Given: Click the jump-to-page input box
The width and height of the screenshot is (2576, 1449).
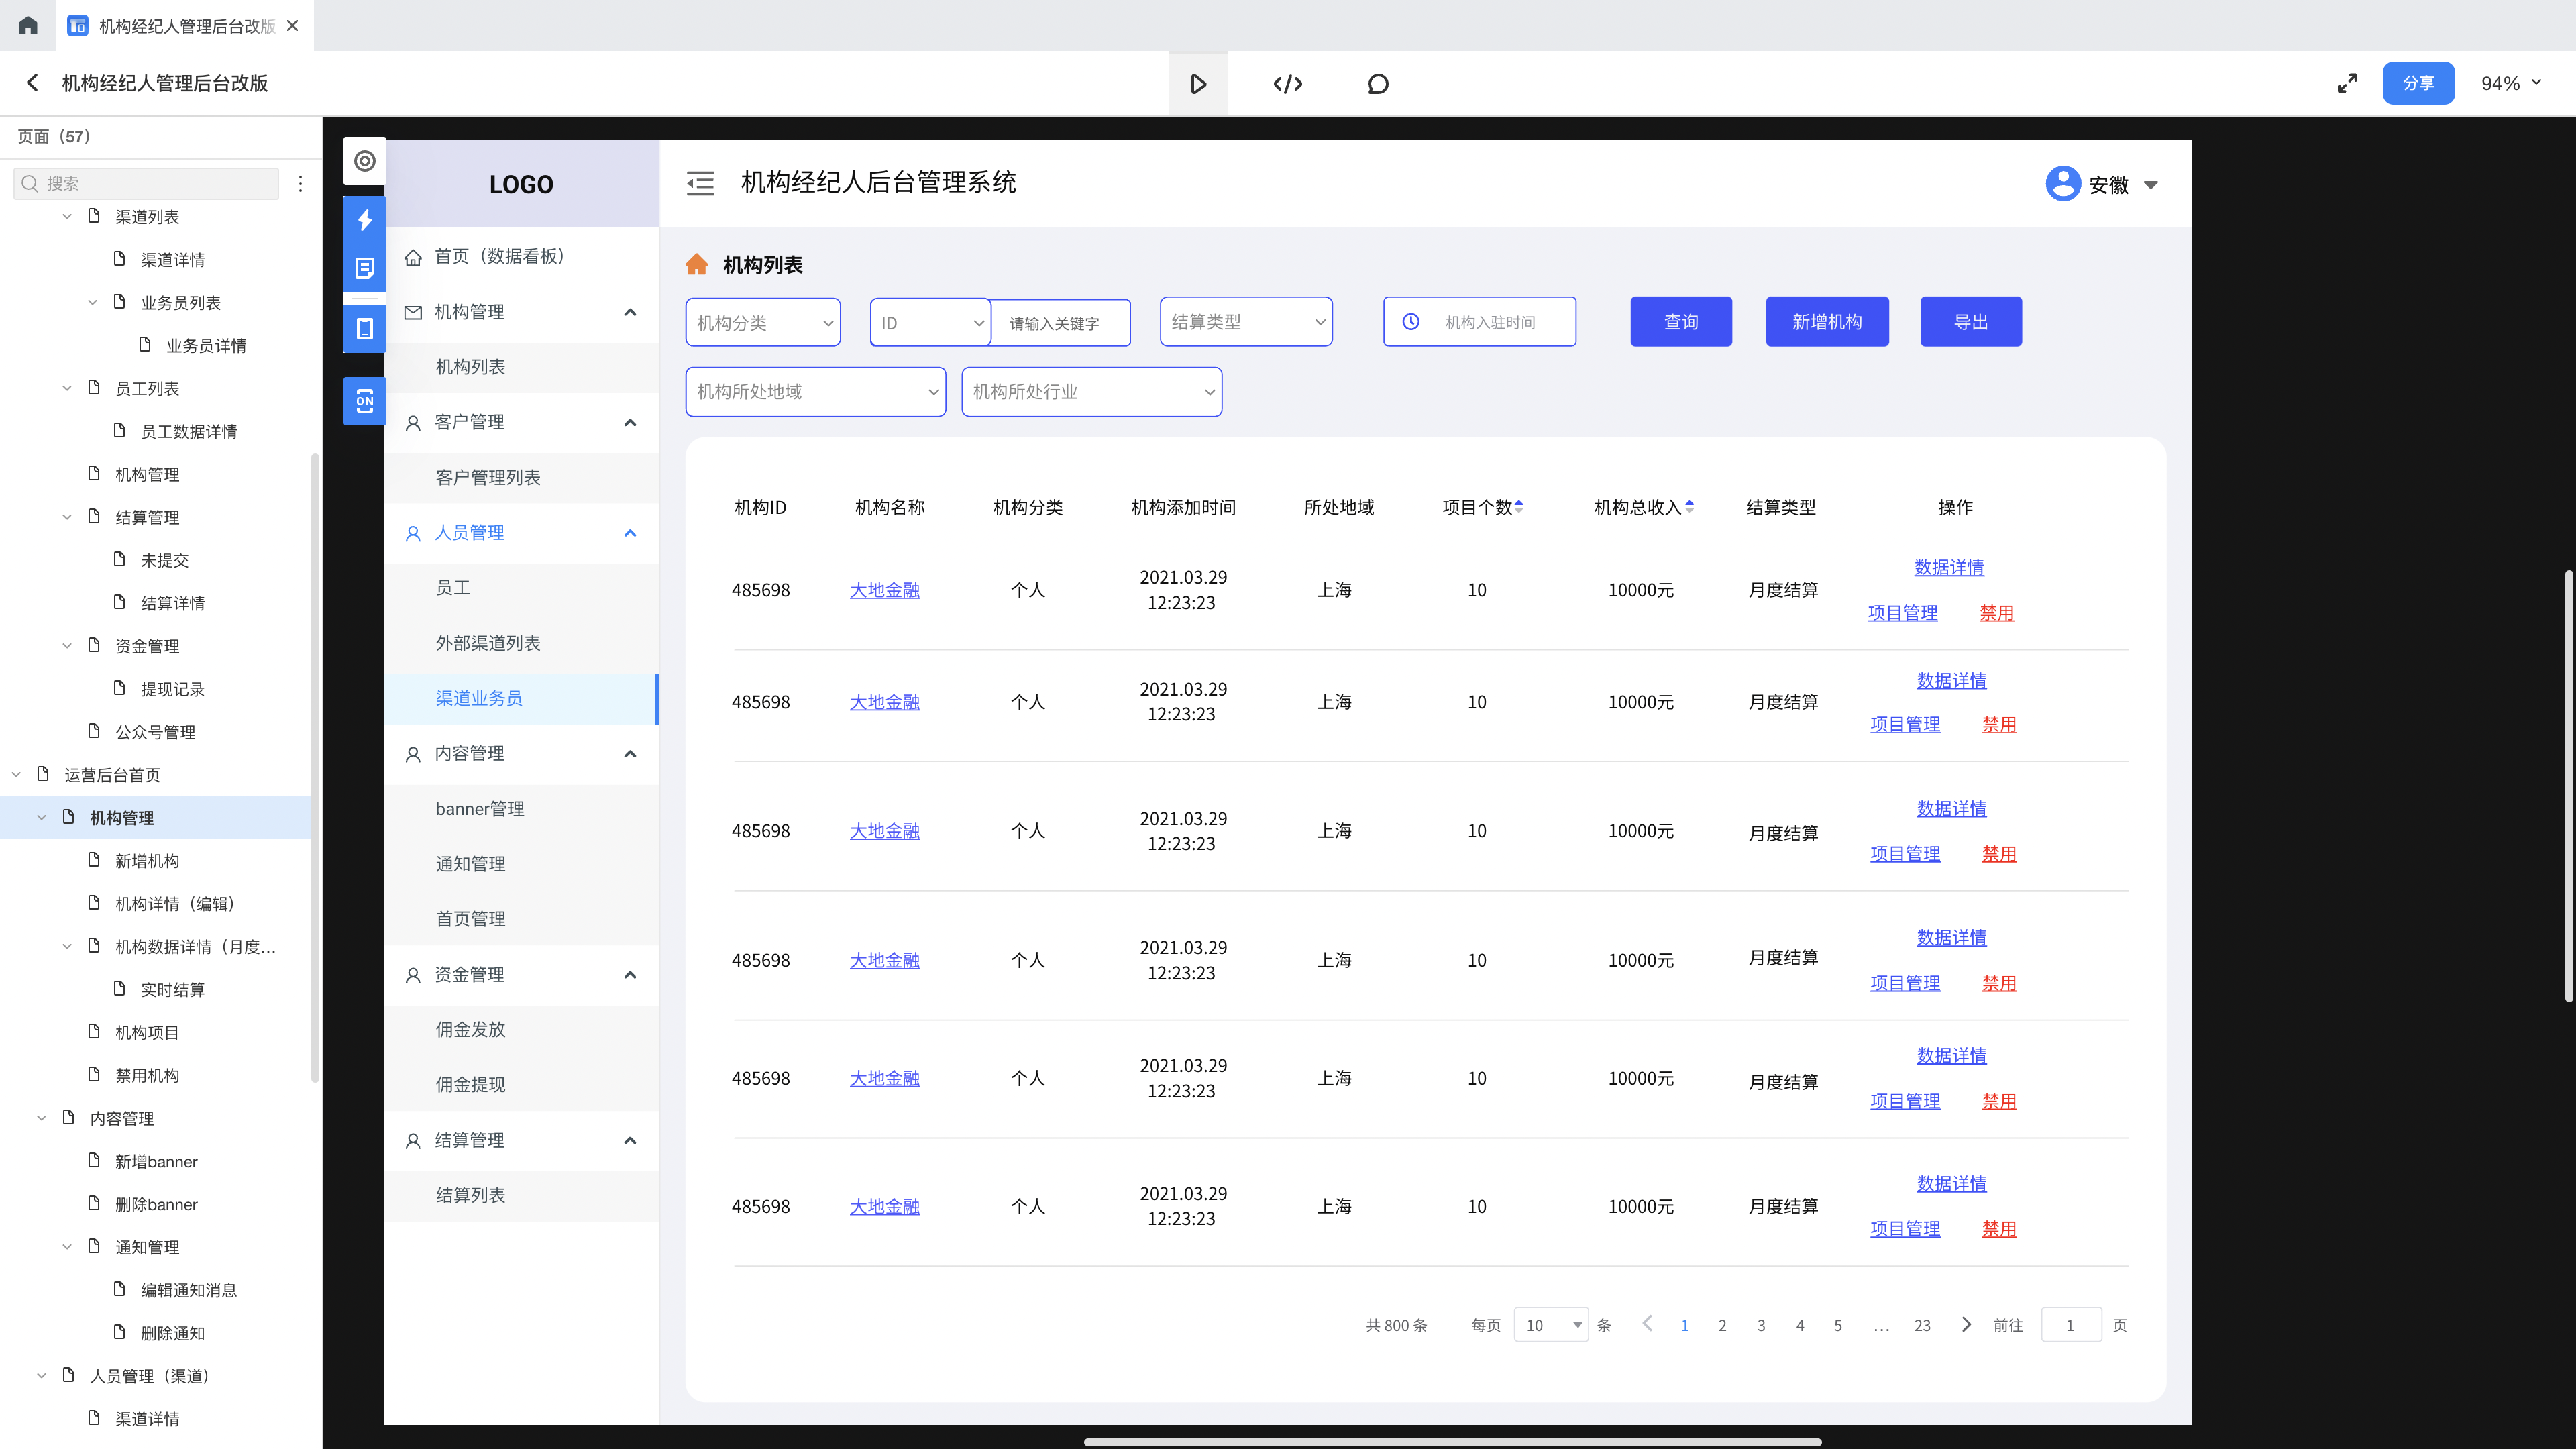Looking at the screenshot, I should point(2070,1325).
